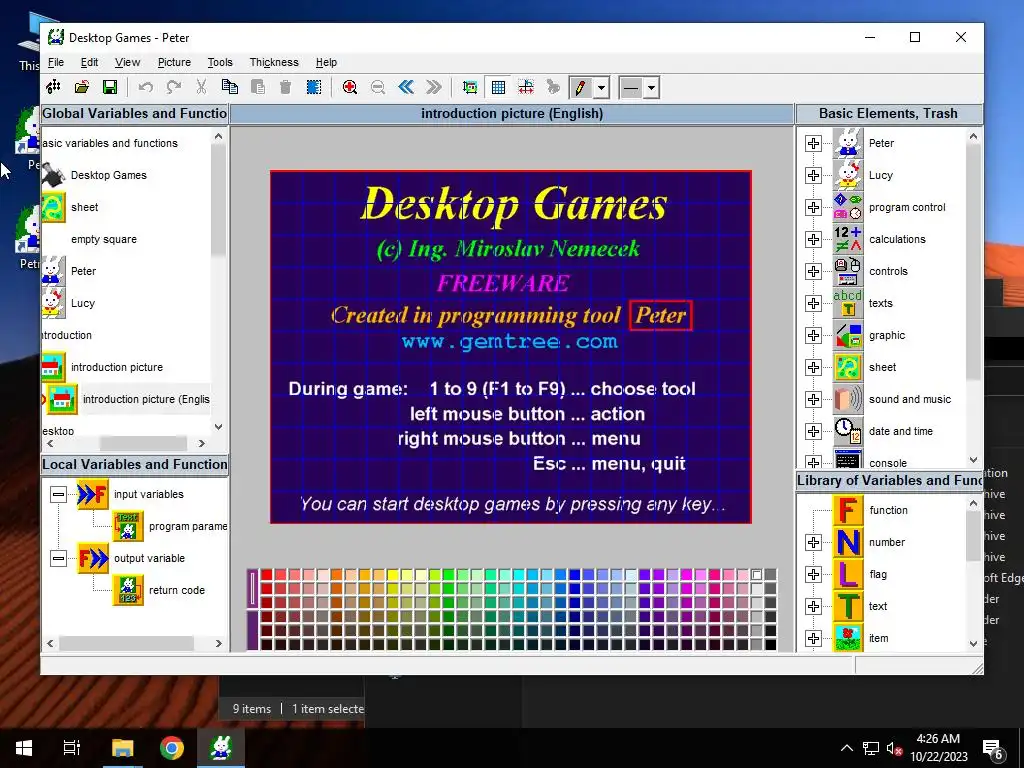Image resolution: width=1024 pixels, height=768 pixels.
Task: Open the File menu
Action: [56, 62]
